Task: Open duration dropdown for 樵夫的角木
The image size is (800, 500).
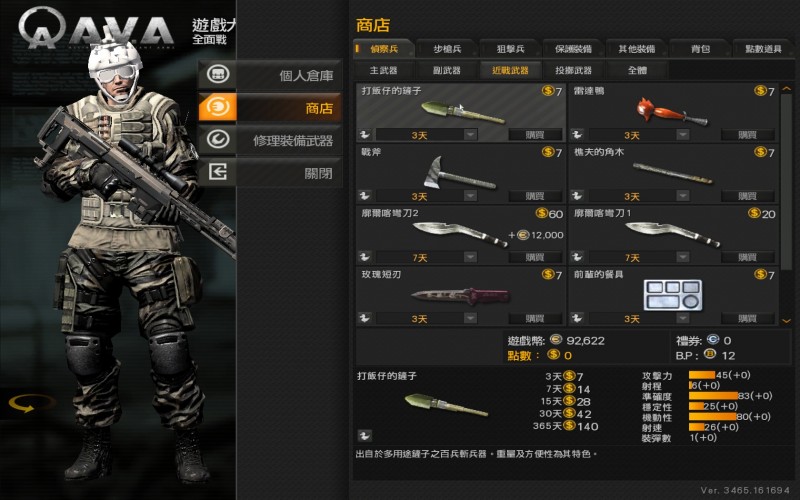Action: click(x=683, y=196)
